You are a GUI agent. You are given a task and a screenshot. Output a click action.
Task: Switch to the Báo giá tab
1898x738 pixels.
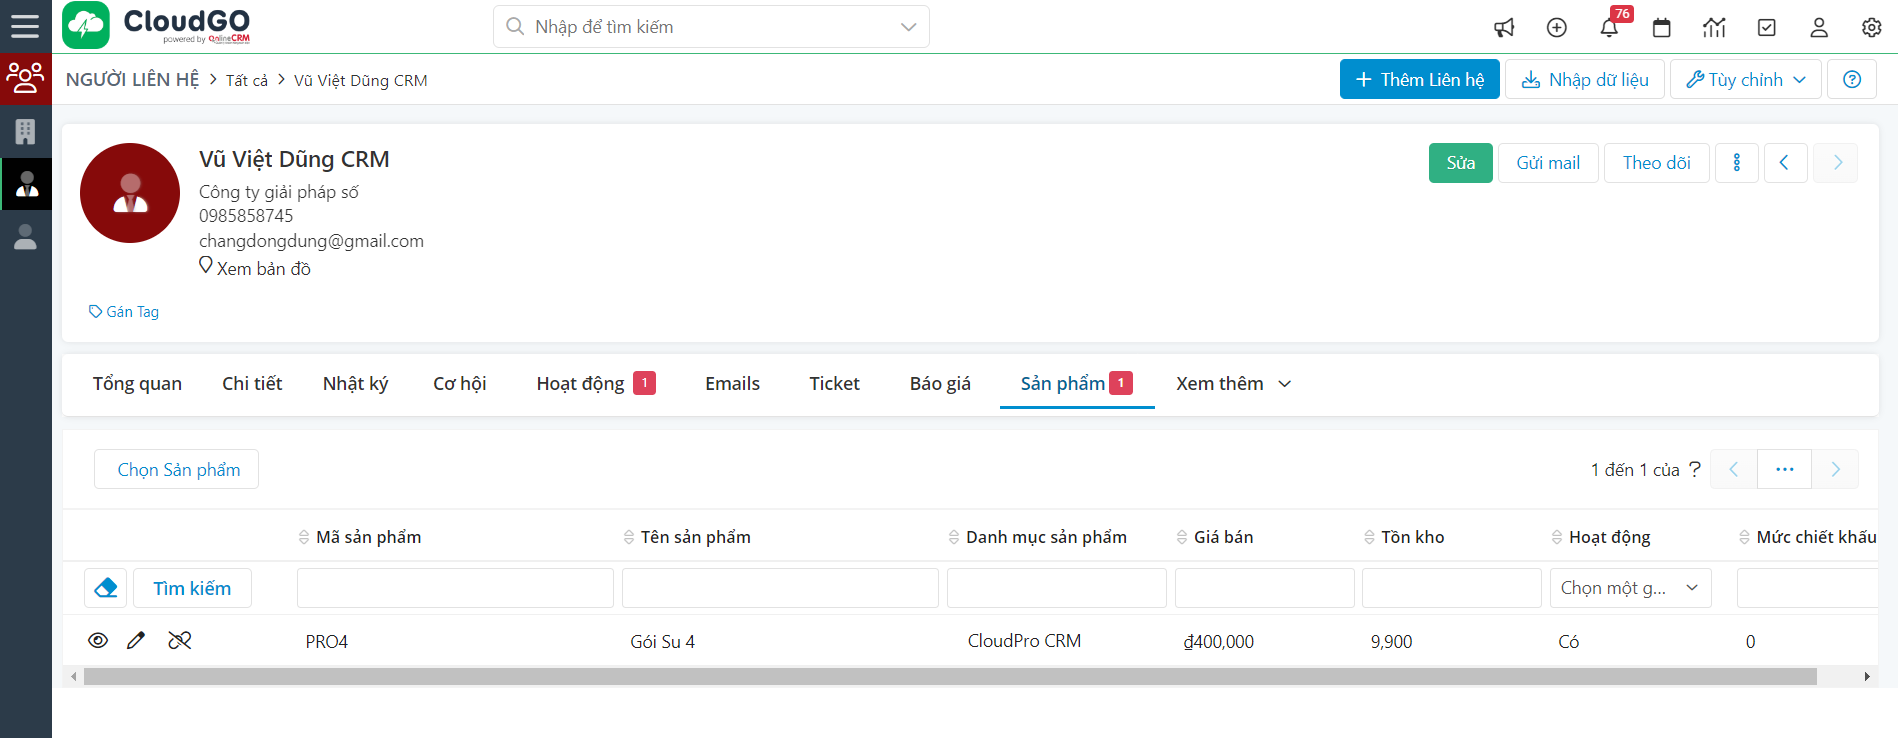(x=940, y=384)
